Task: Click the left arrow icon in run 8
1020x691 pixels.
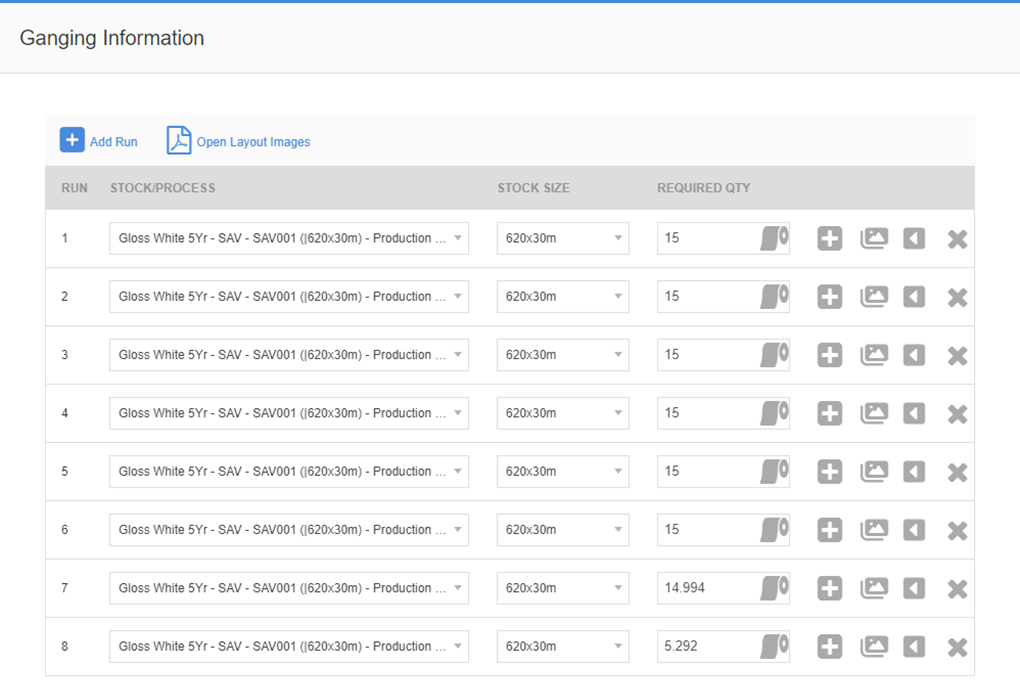Action: click(x=914, y=647)
